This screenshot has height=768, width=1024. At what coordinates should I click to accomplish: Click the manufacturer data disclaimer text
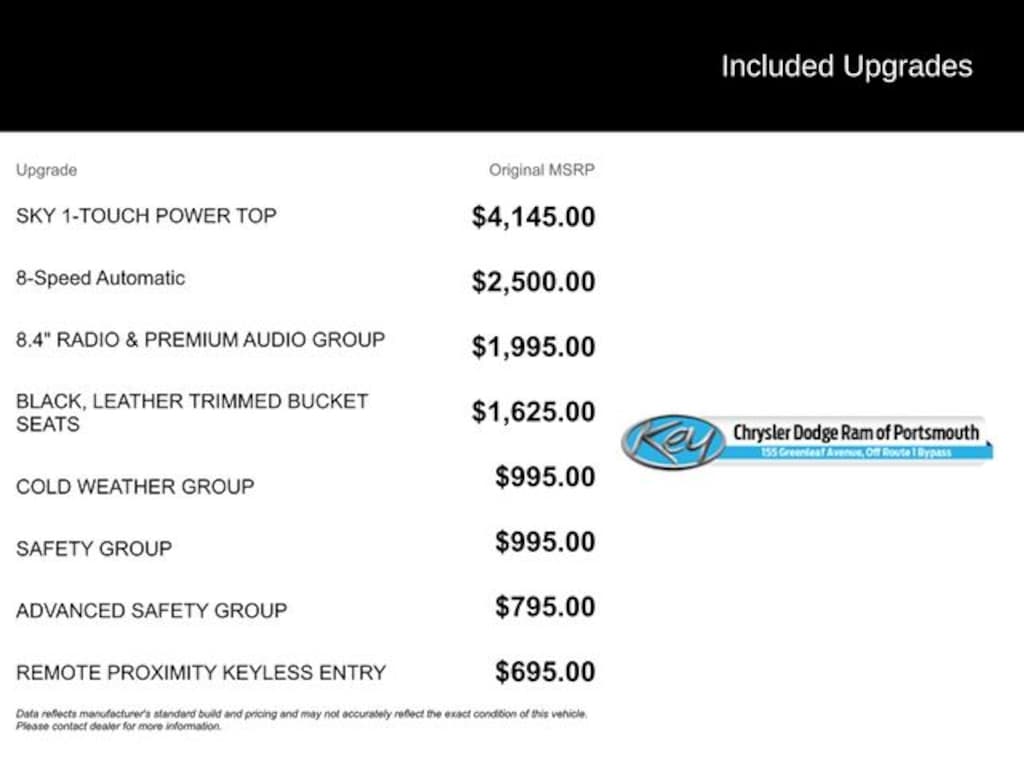[x=301, y=720]
